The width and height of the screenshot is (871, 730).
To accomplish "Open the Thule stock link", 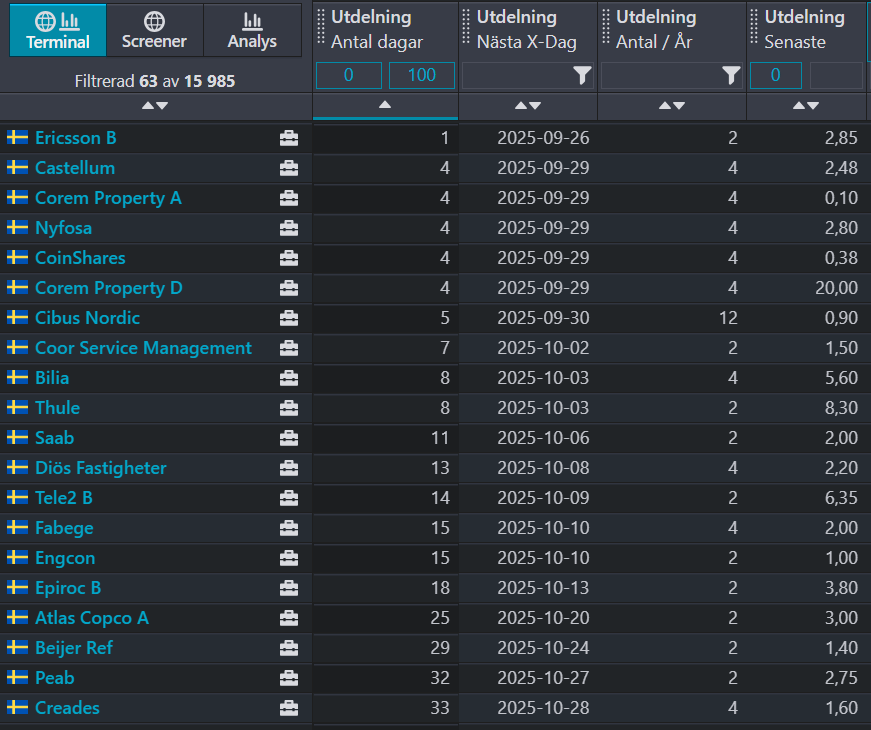I will [x=57, y=408].
